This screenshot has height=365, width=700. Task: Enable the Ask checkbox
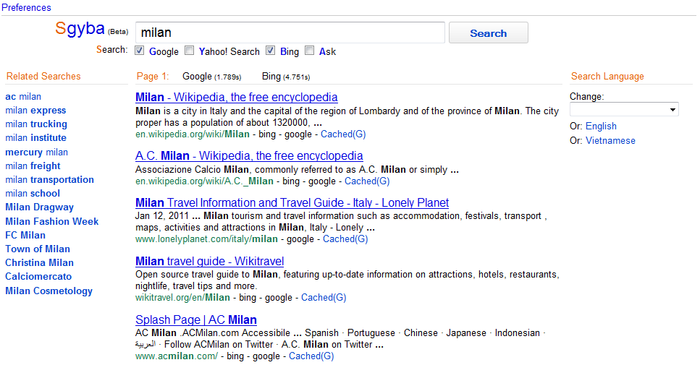point(309,50)
